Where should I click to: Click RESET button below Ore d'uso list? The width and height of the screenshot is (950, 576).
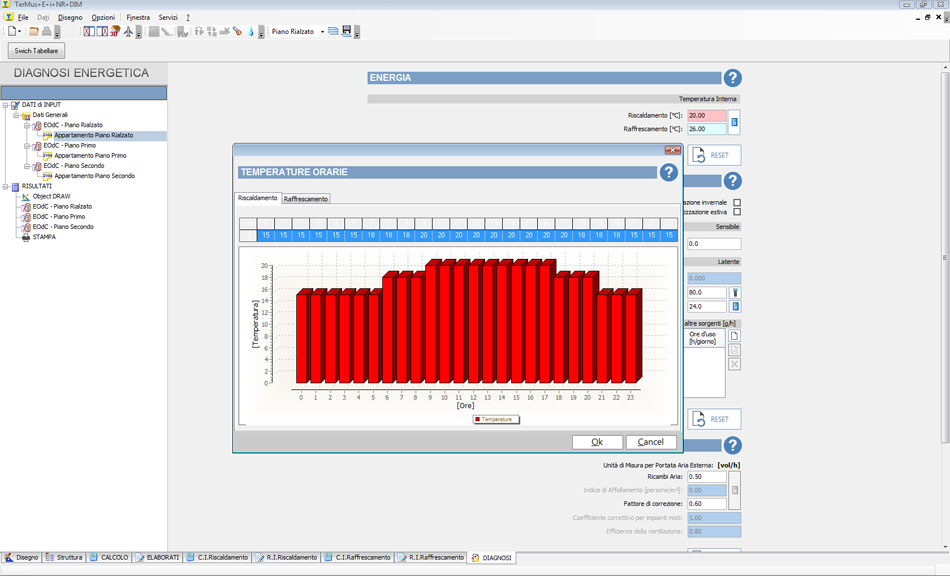(x=714, y=419)
